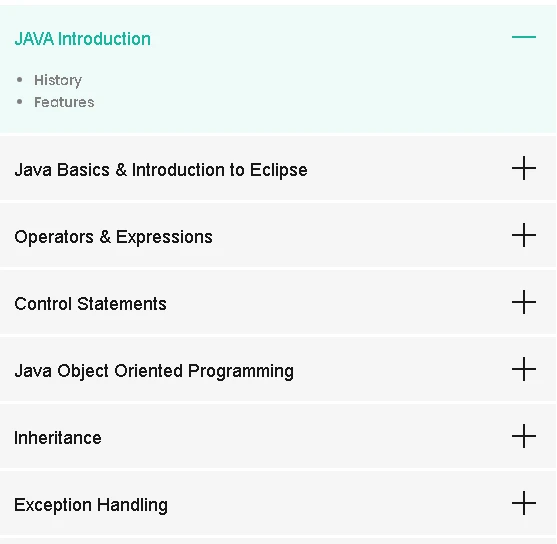Open the Inheritance section title
This screenshot has height=544, width=557.
(x=58, y=438)
